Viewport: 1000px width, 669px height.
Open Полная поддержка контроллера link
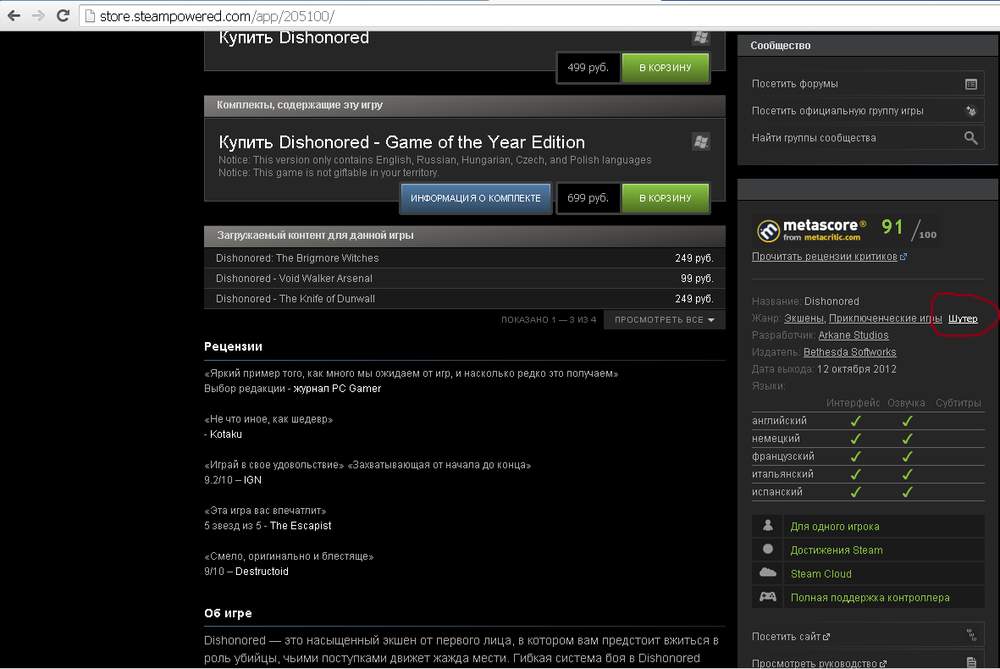click(x=870, y=598)
